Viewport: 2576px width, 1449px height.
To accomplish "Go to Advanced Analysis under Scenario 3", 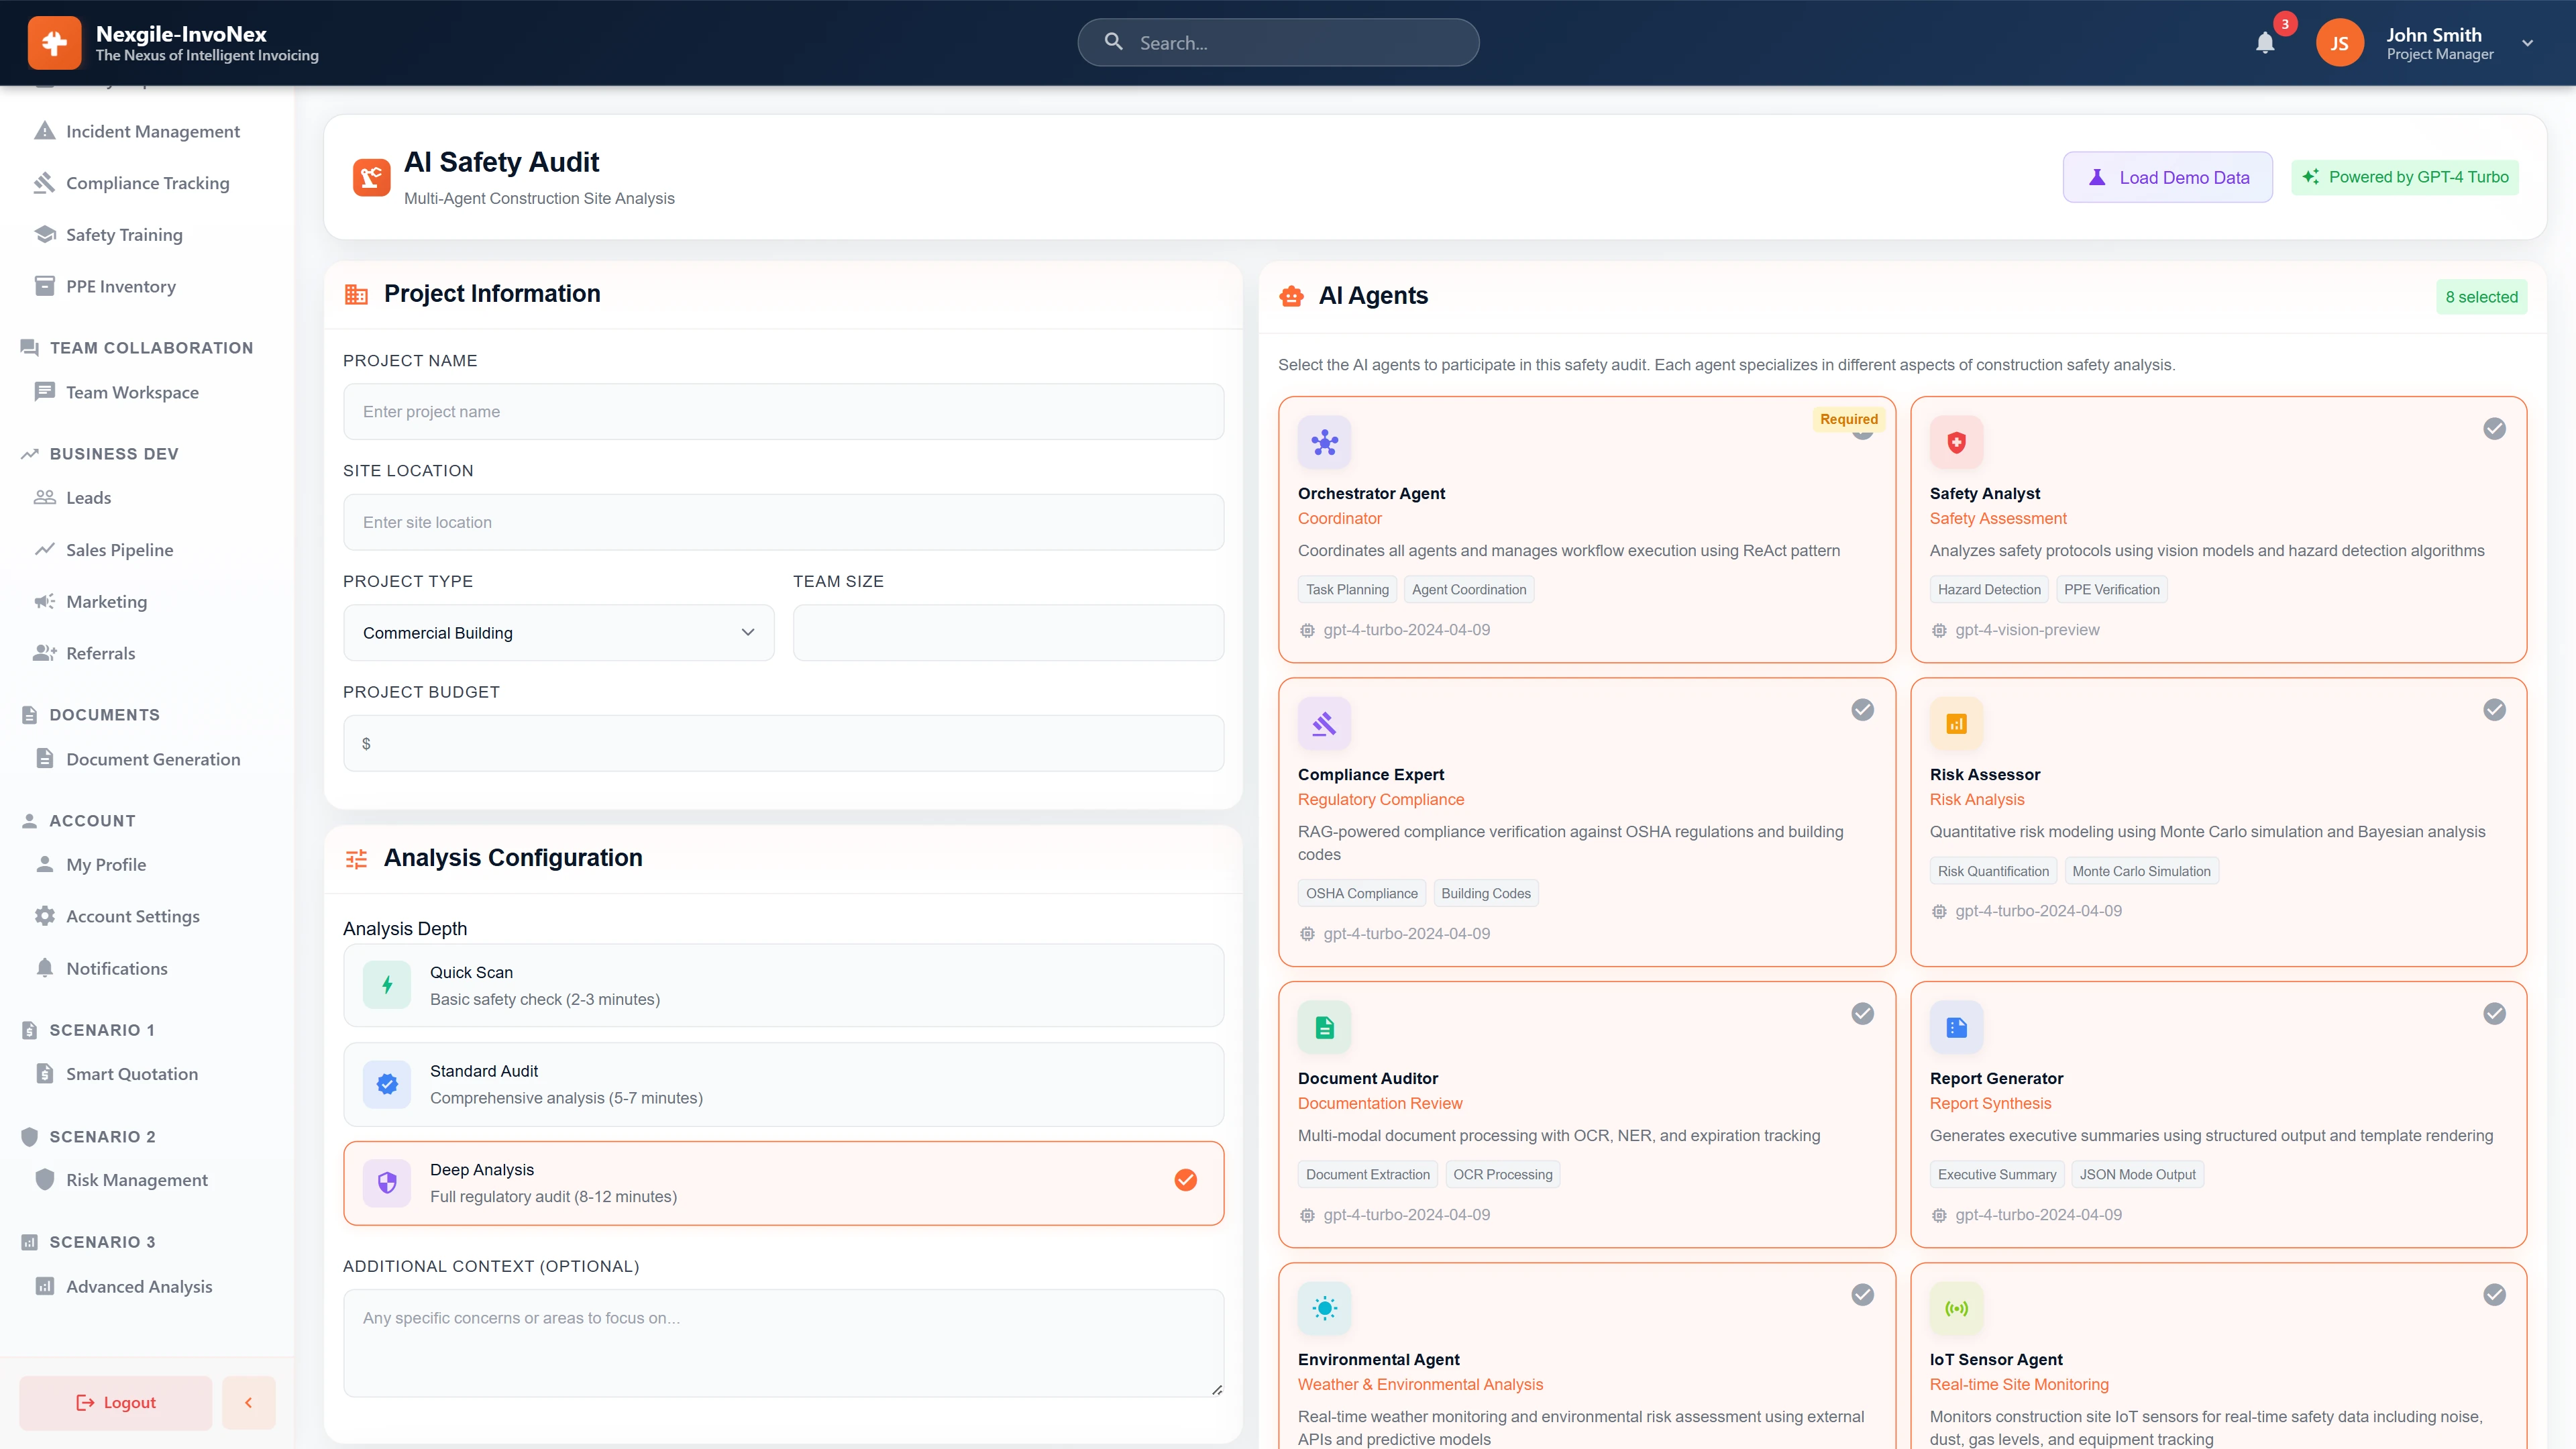I will pyautogui.click(x=138, y=1287).
